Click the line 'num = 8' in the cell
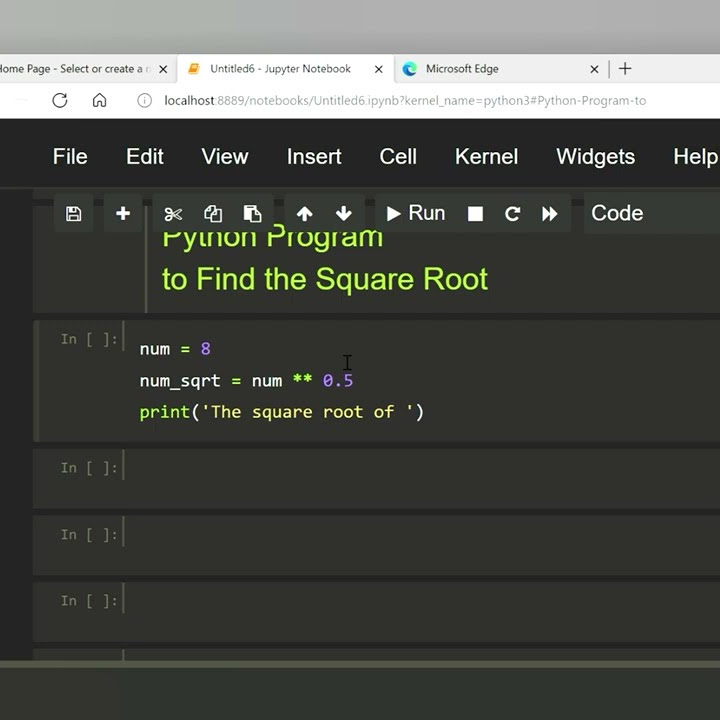Viewport: 720px width, 720px height. 175,349
